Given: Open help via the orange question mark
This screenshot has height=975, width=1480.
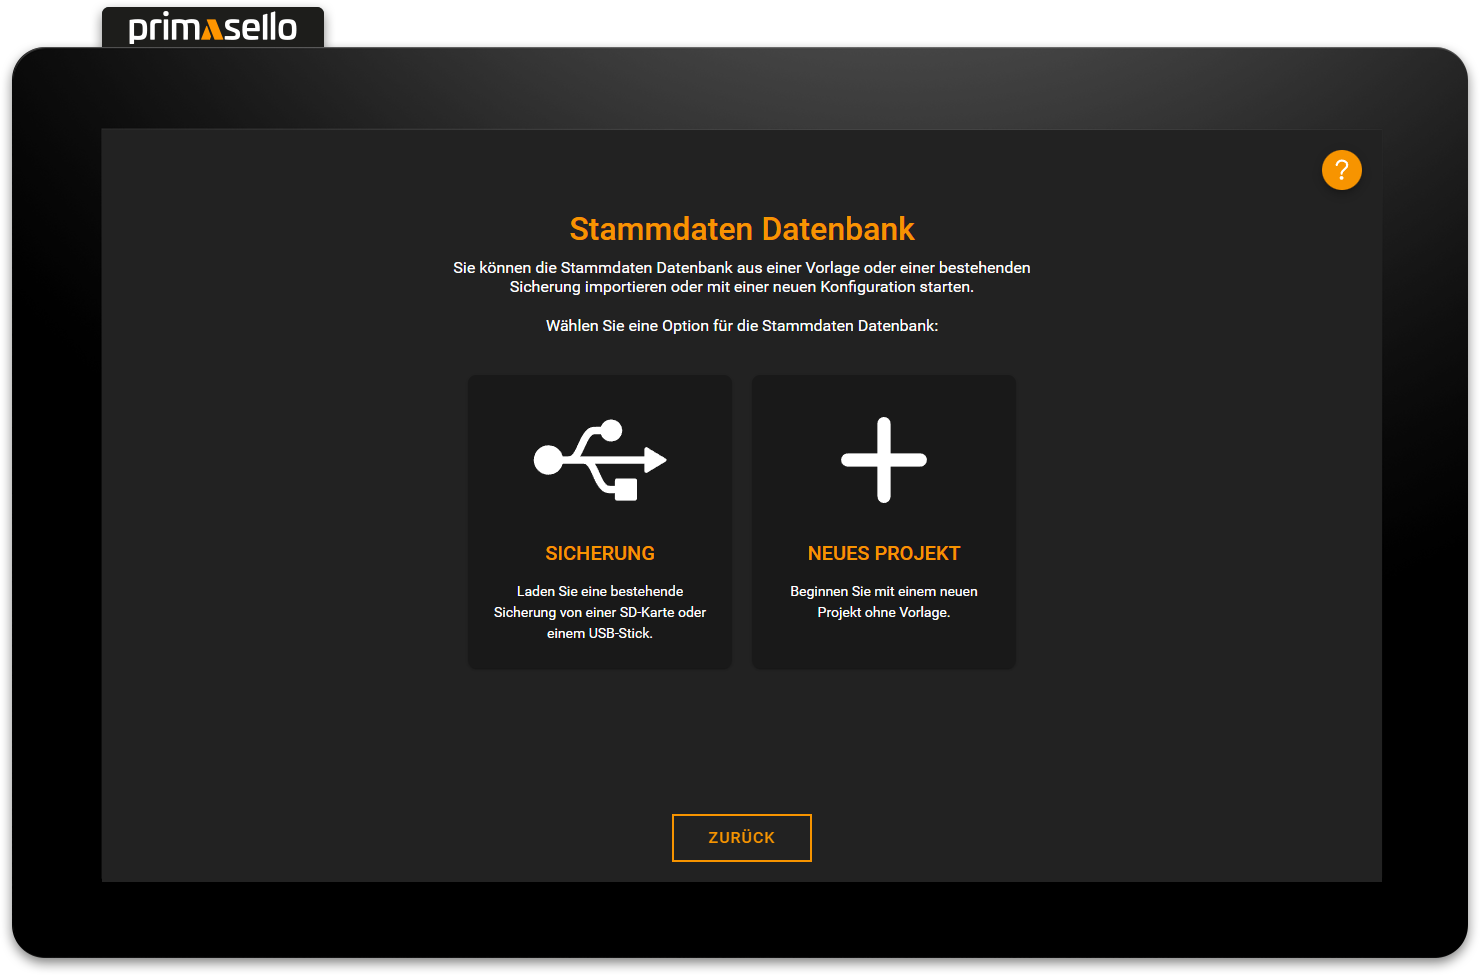Looking at the screenshot, I should coord(1341,170).
